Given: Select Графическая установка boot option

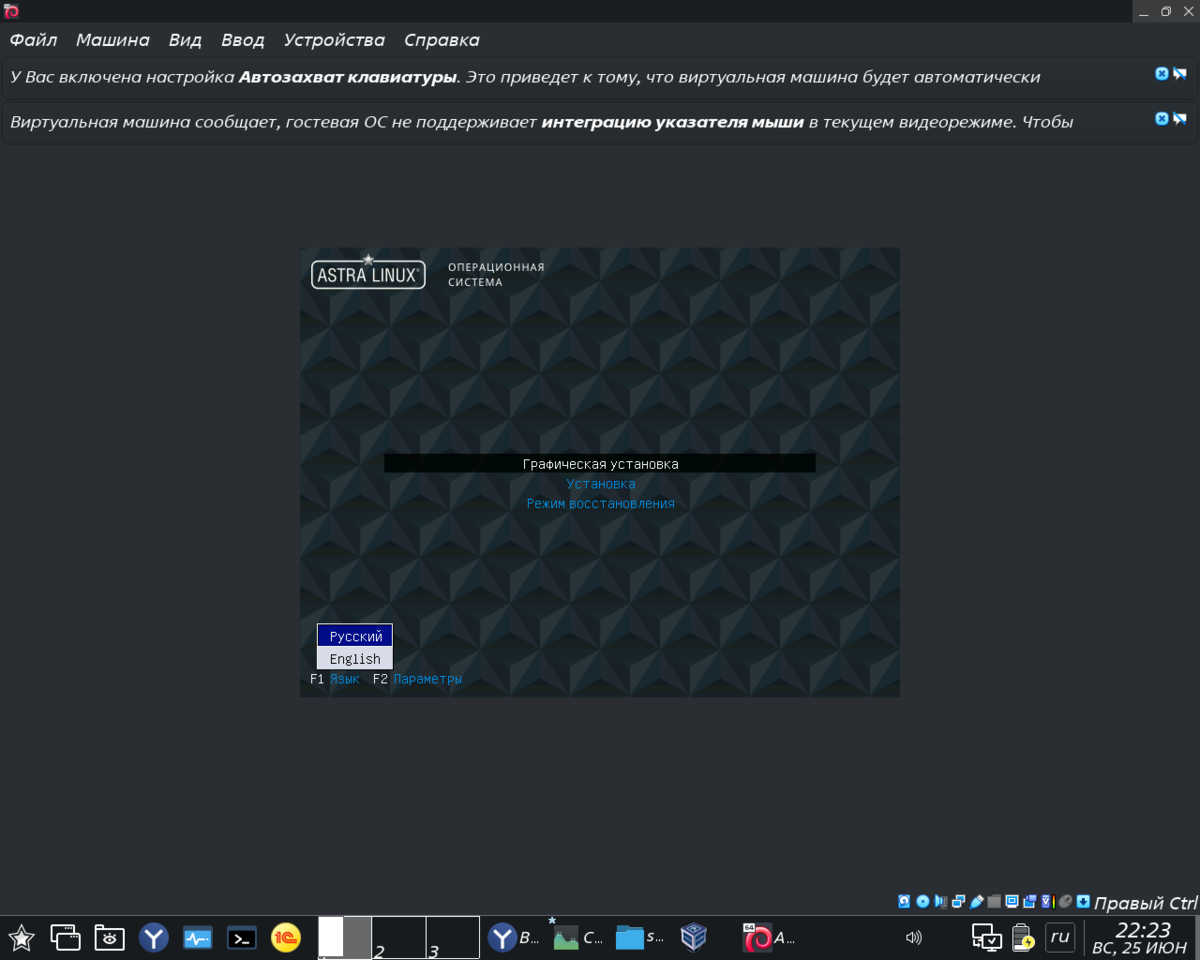Looking at the screenshot, I should point(600,464).
